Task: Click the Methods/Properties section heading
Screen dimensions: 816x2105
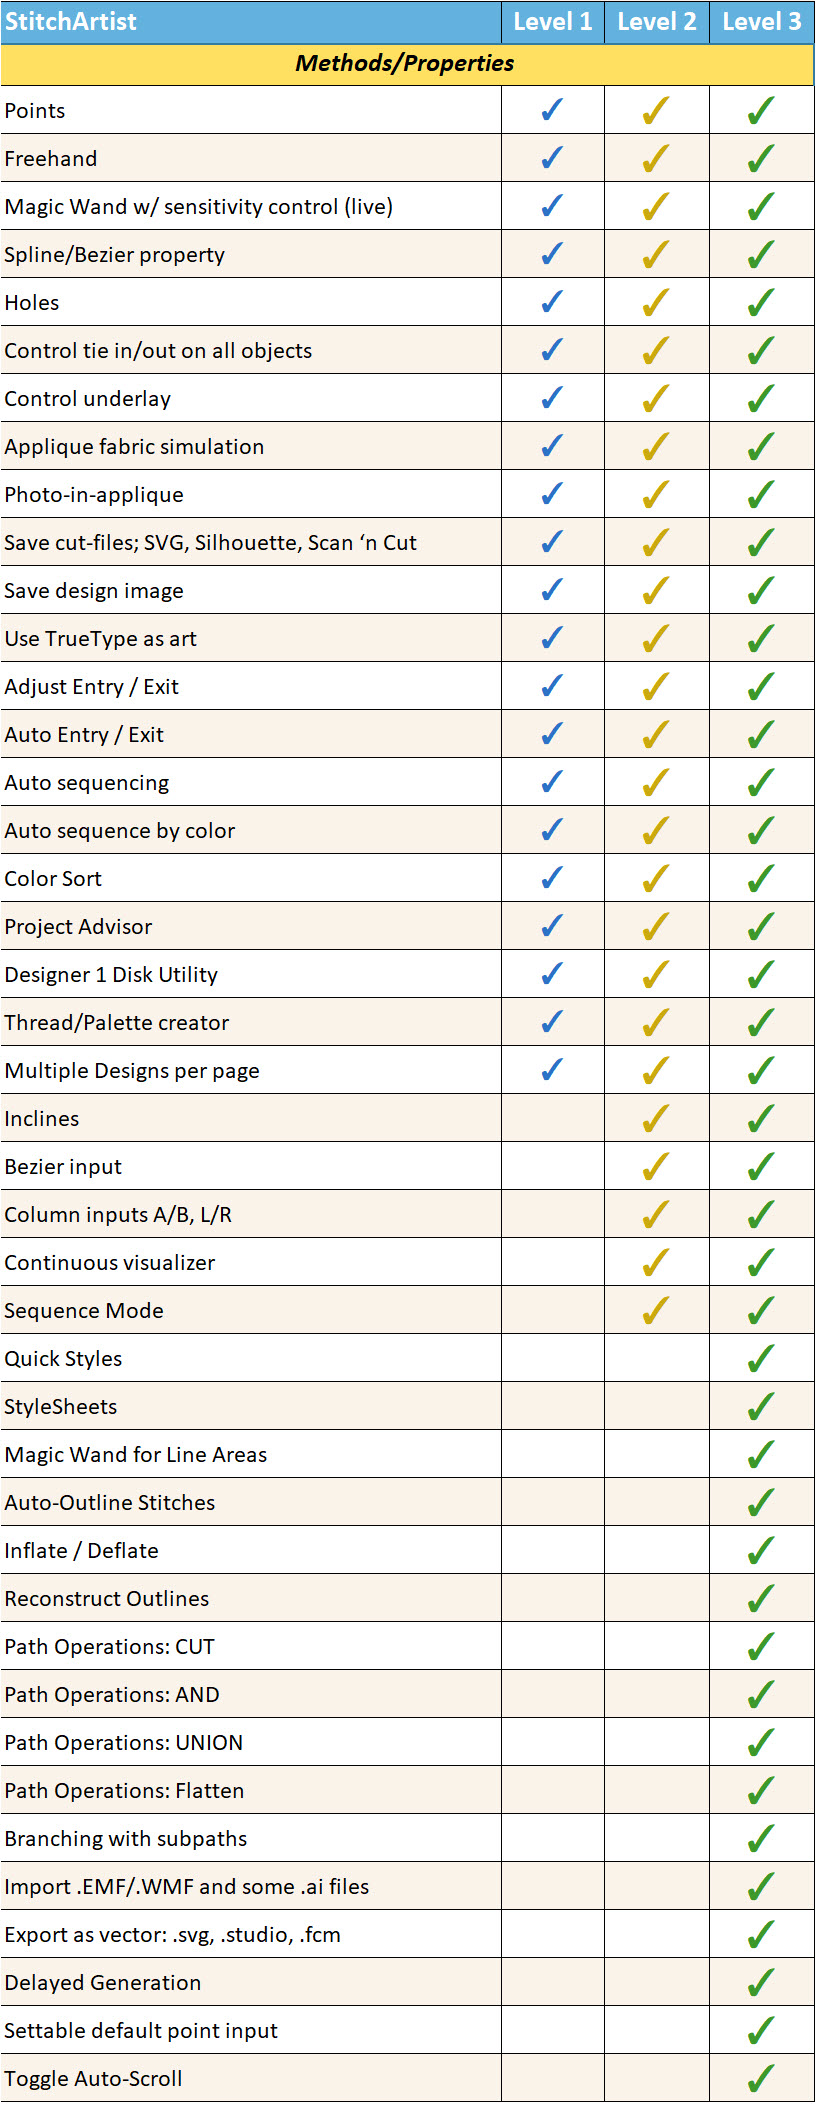Action: click(x=405, y=64)
